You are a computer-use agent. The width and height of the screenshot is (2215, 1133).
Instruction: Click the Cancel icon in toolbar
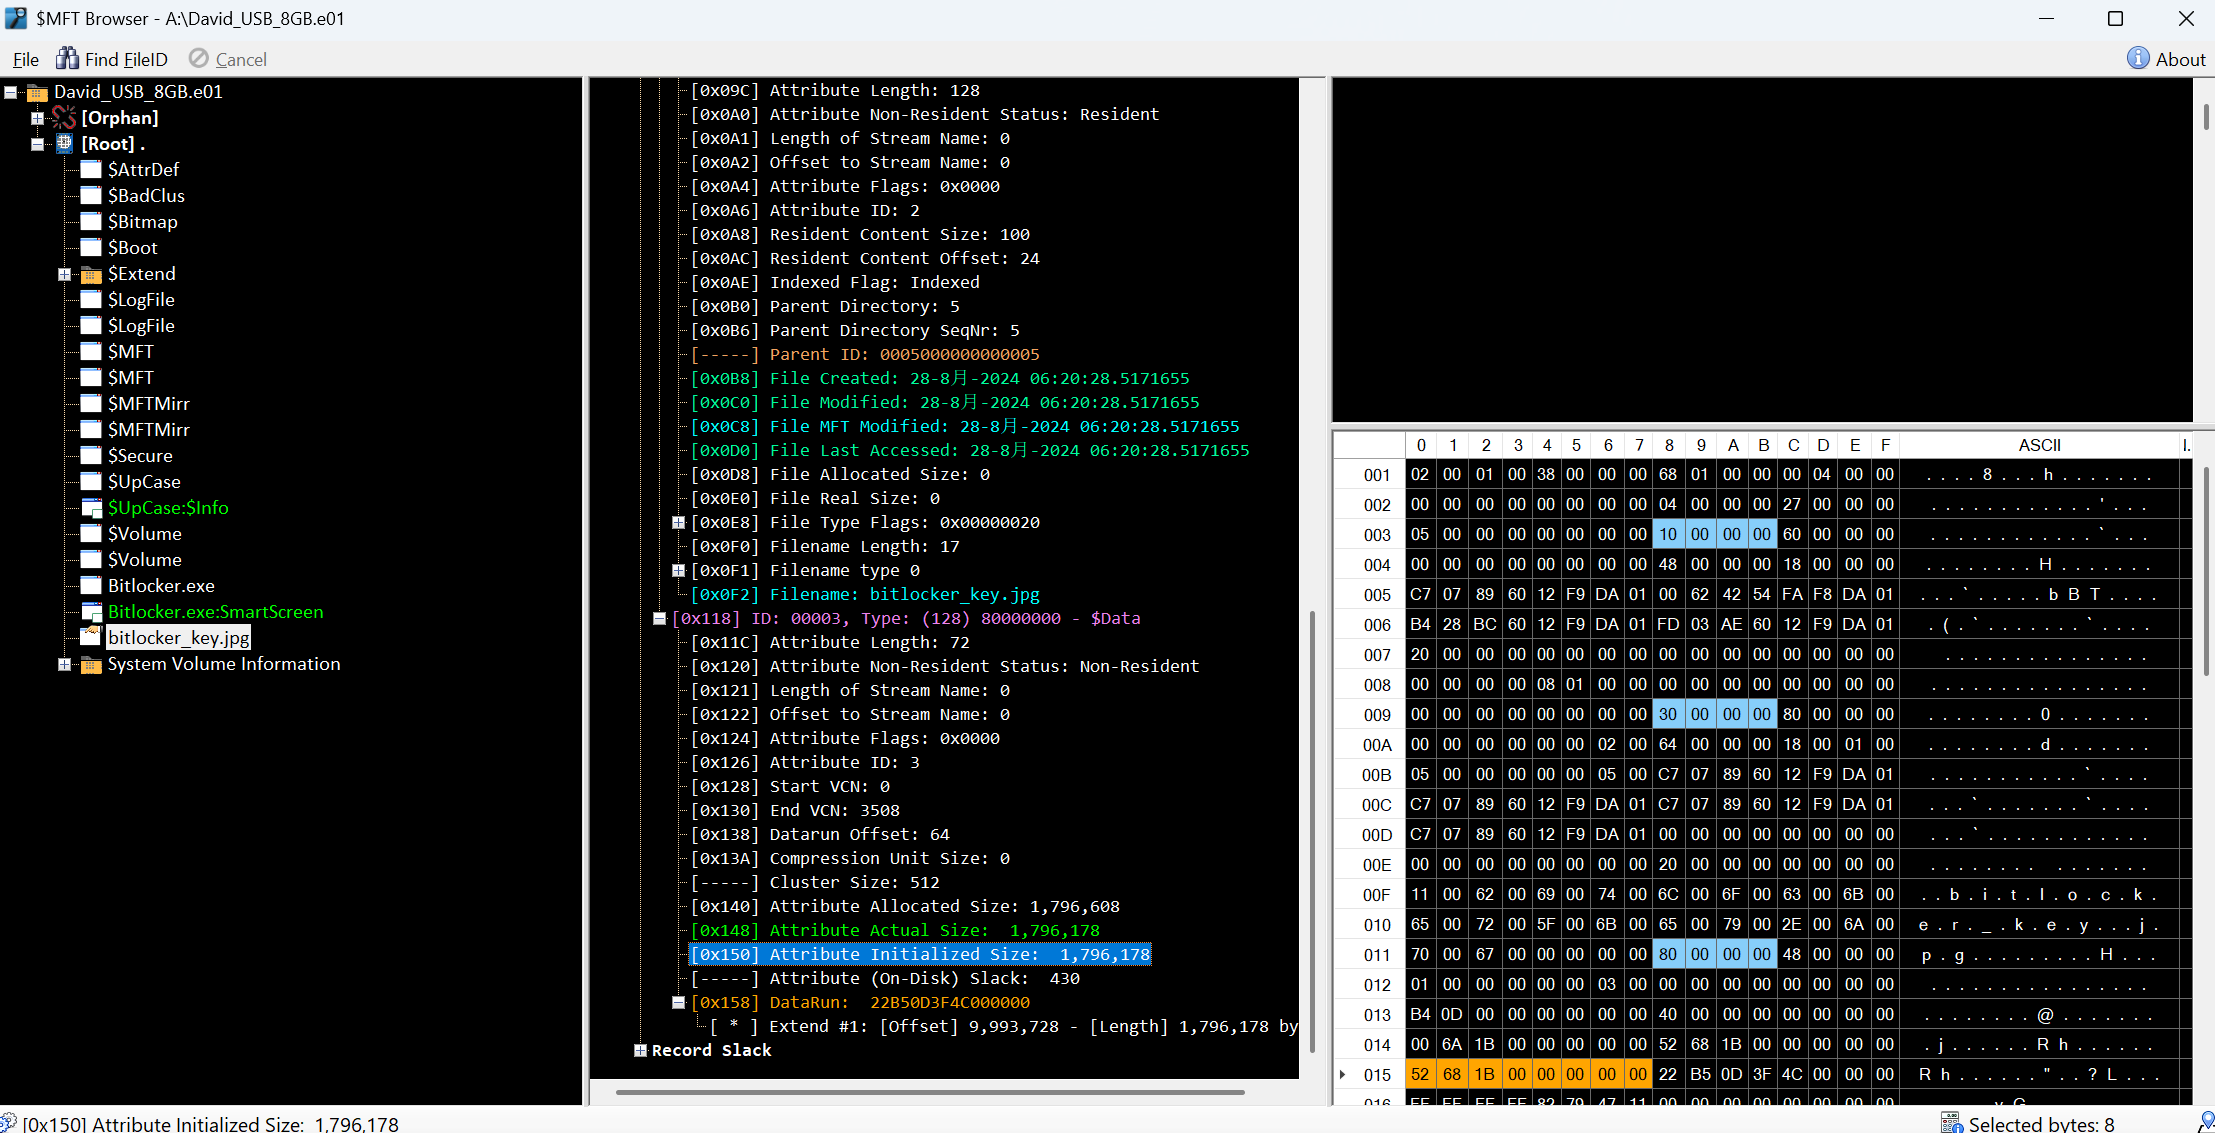[199, 59]
